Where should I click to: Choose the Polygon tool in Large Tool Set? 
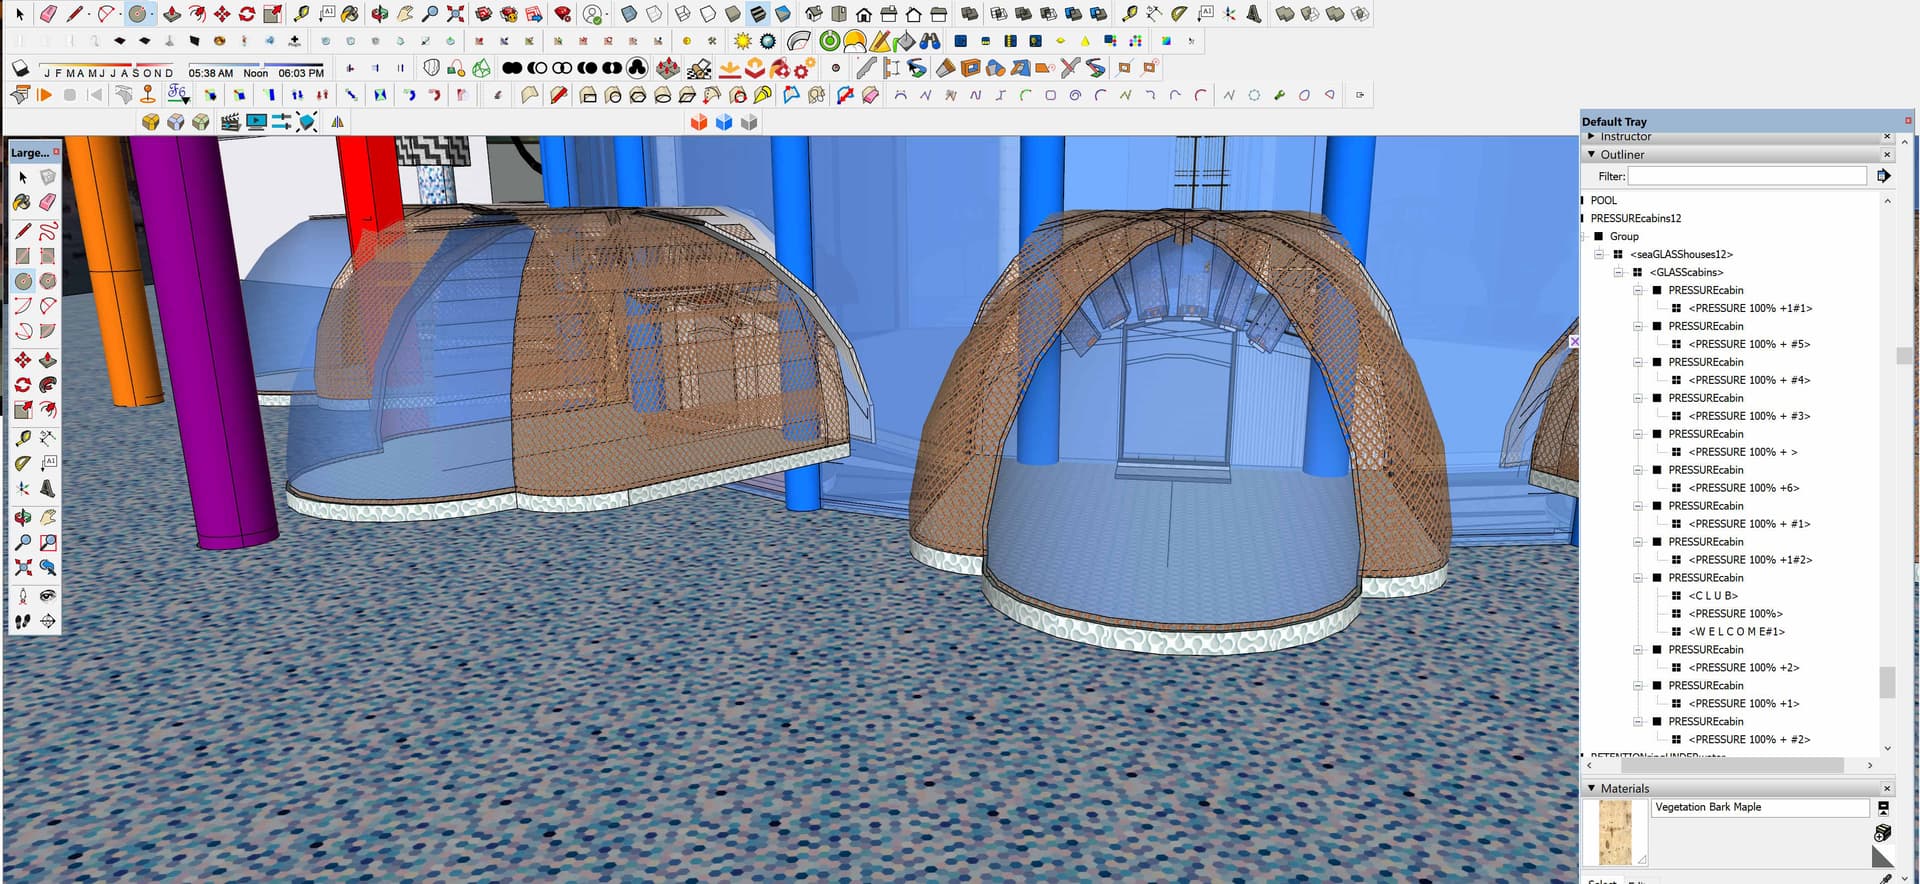(48, 282)
